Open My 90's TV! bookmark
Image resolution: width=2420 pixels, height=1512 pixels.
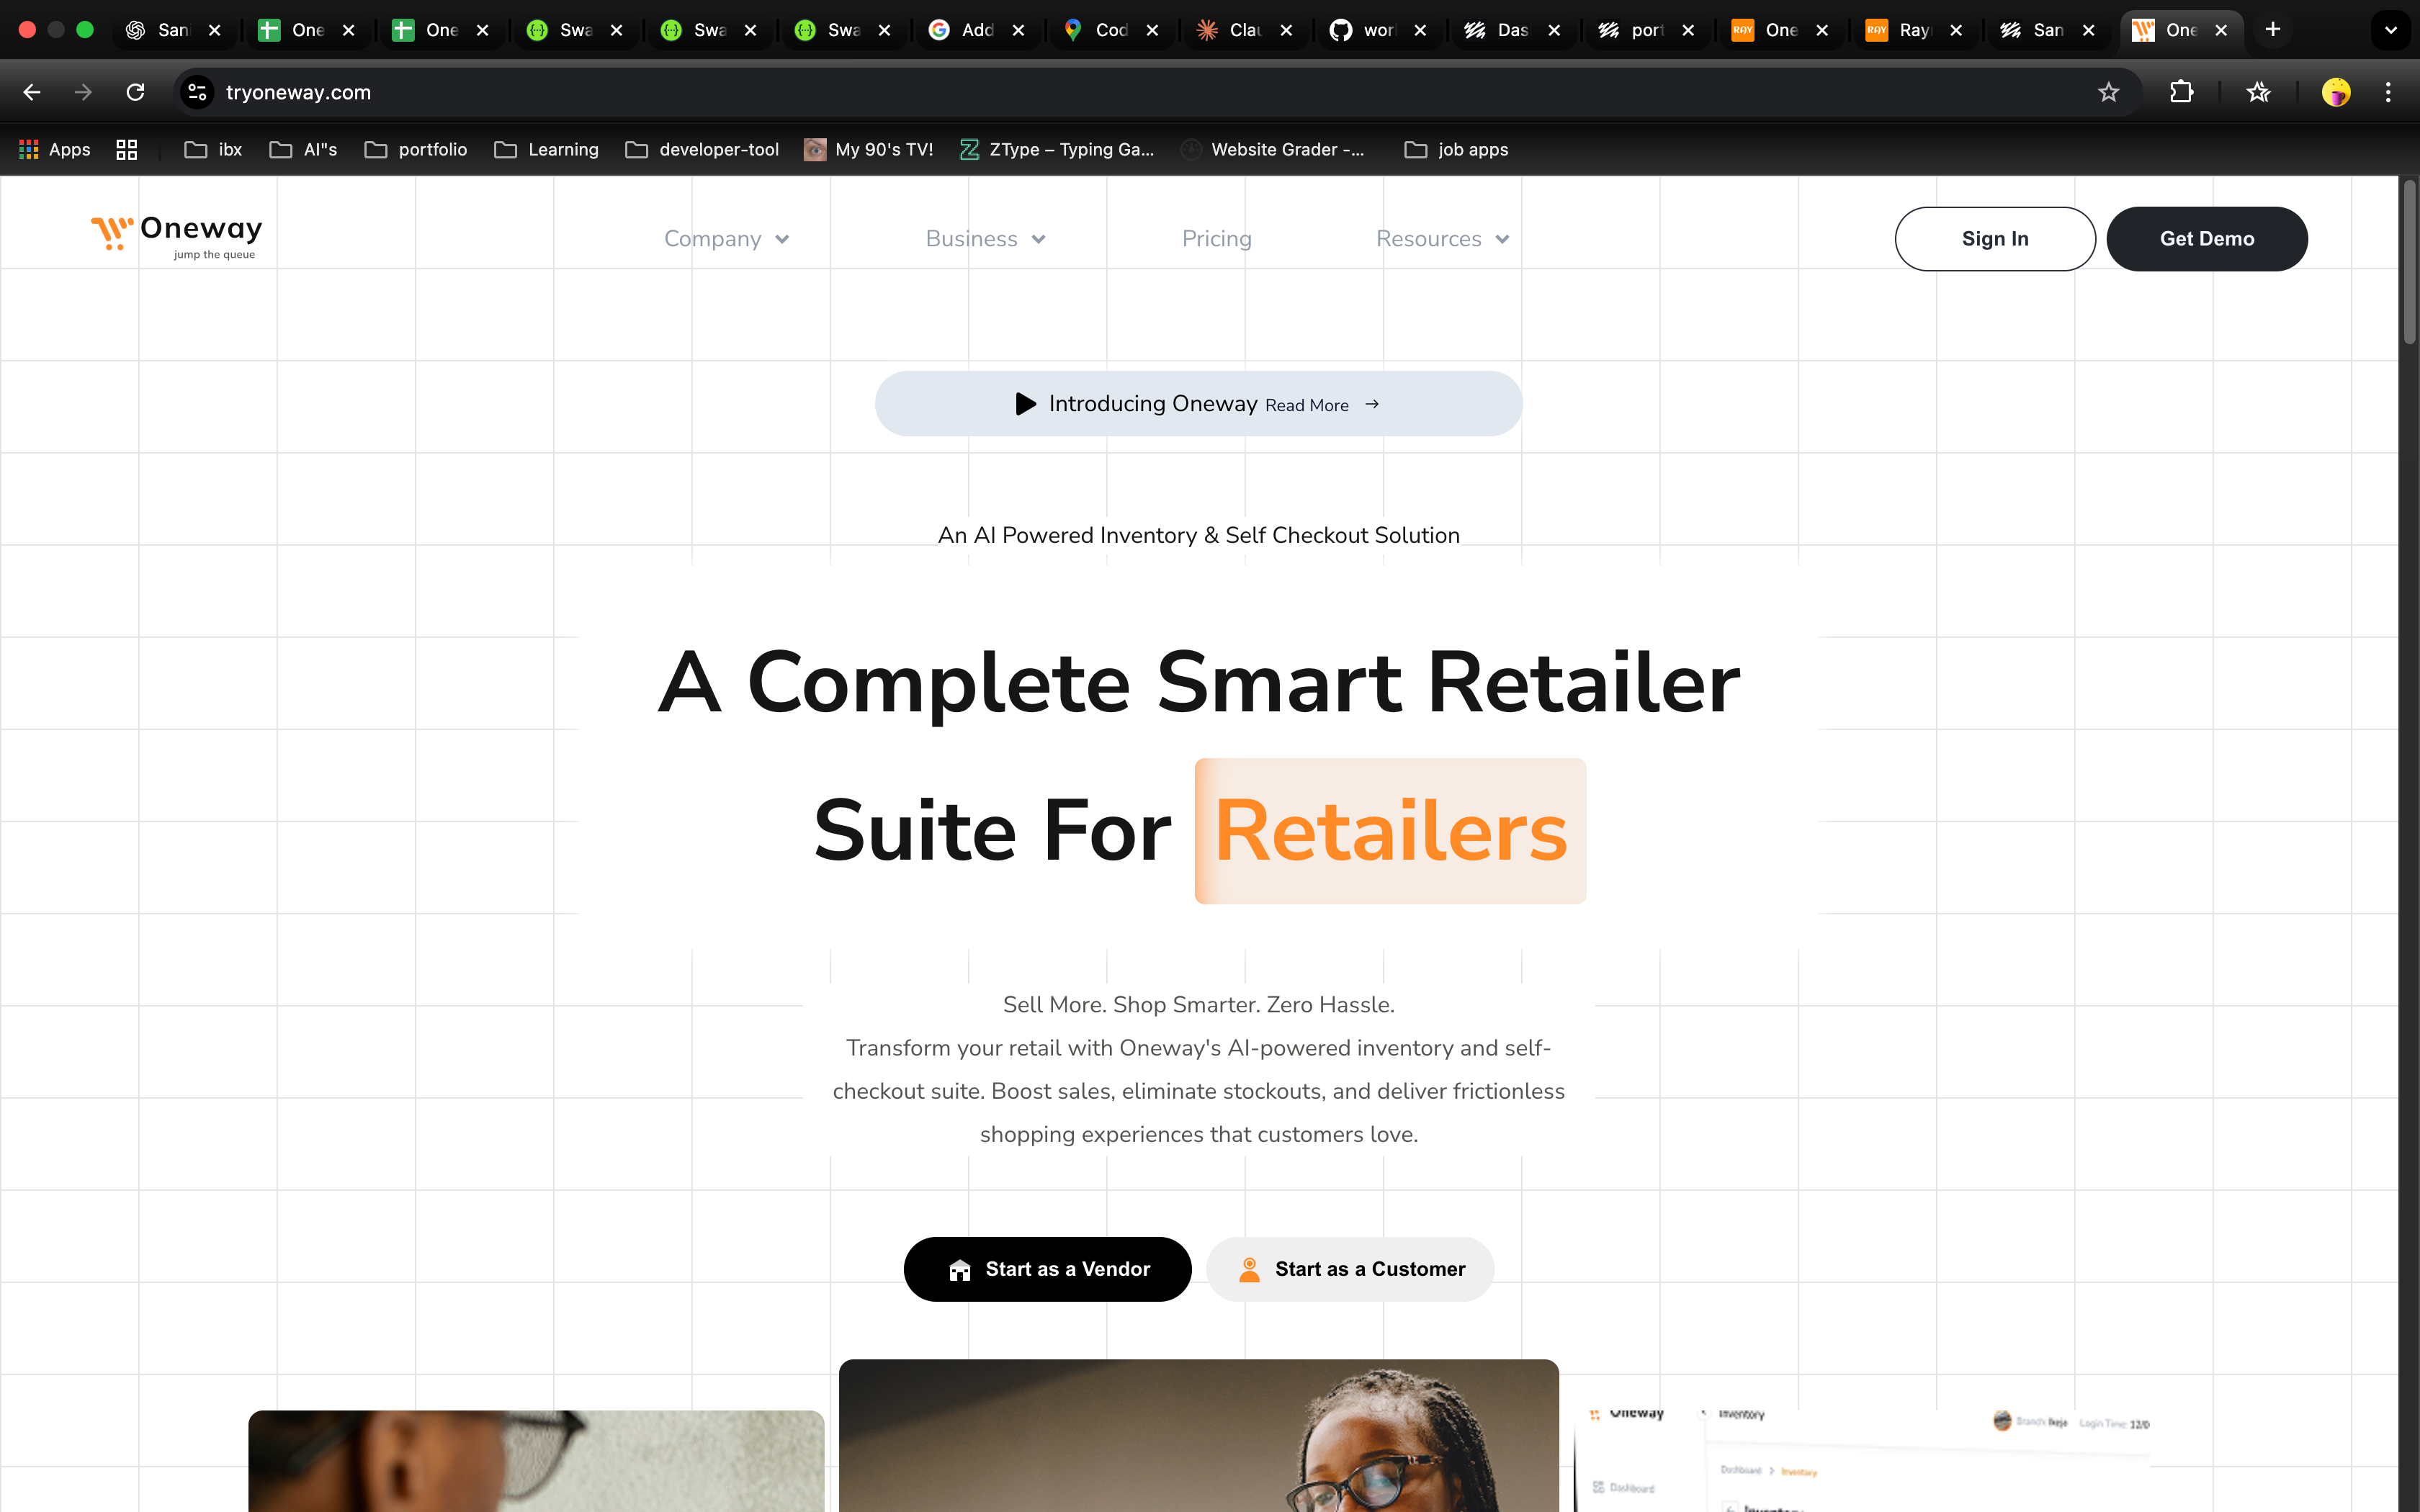(x=869, y=149)
